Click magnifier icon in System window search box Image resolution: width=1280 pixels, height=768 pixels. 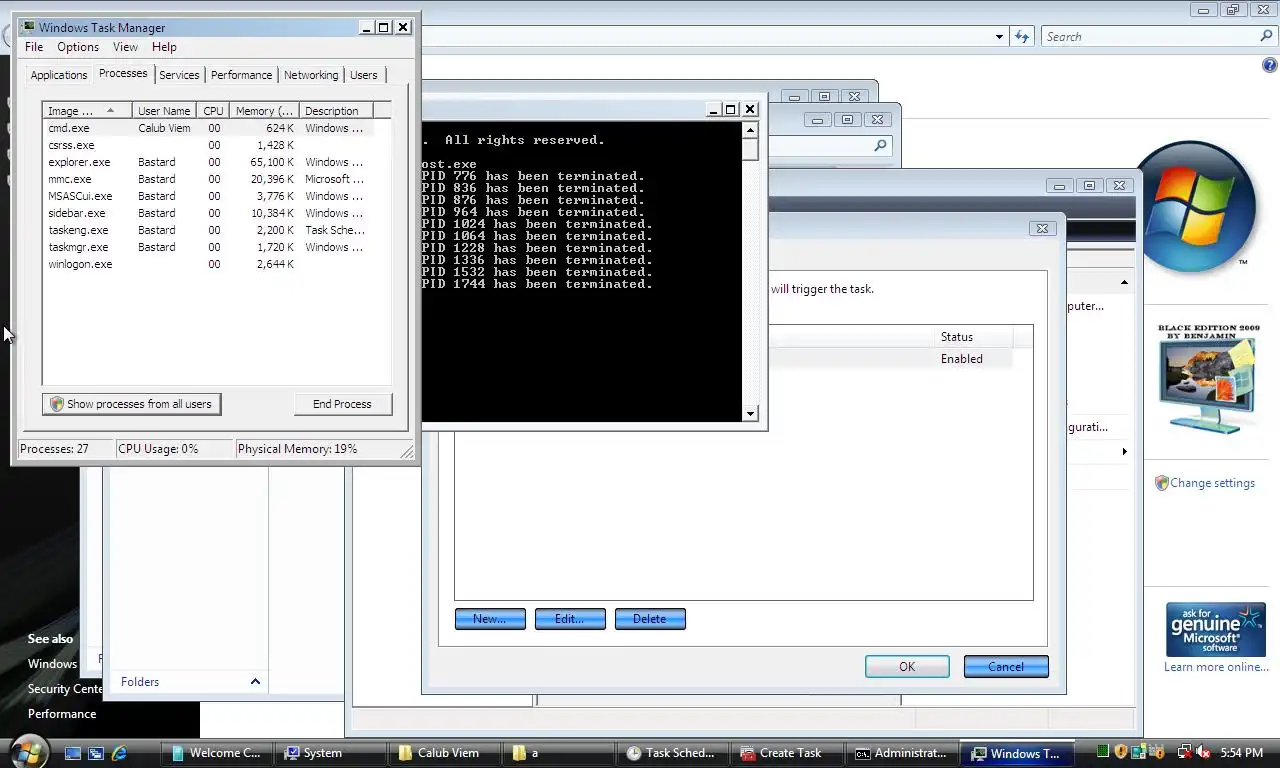click(x=1266, y=36)
